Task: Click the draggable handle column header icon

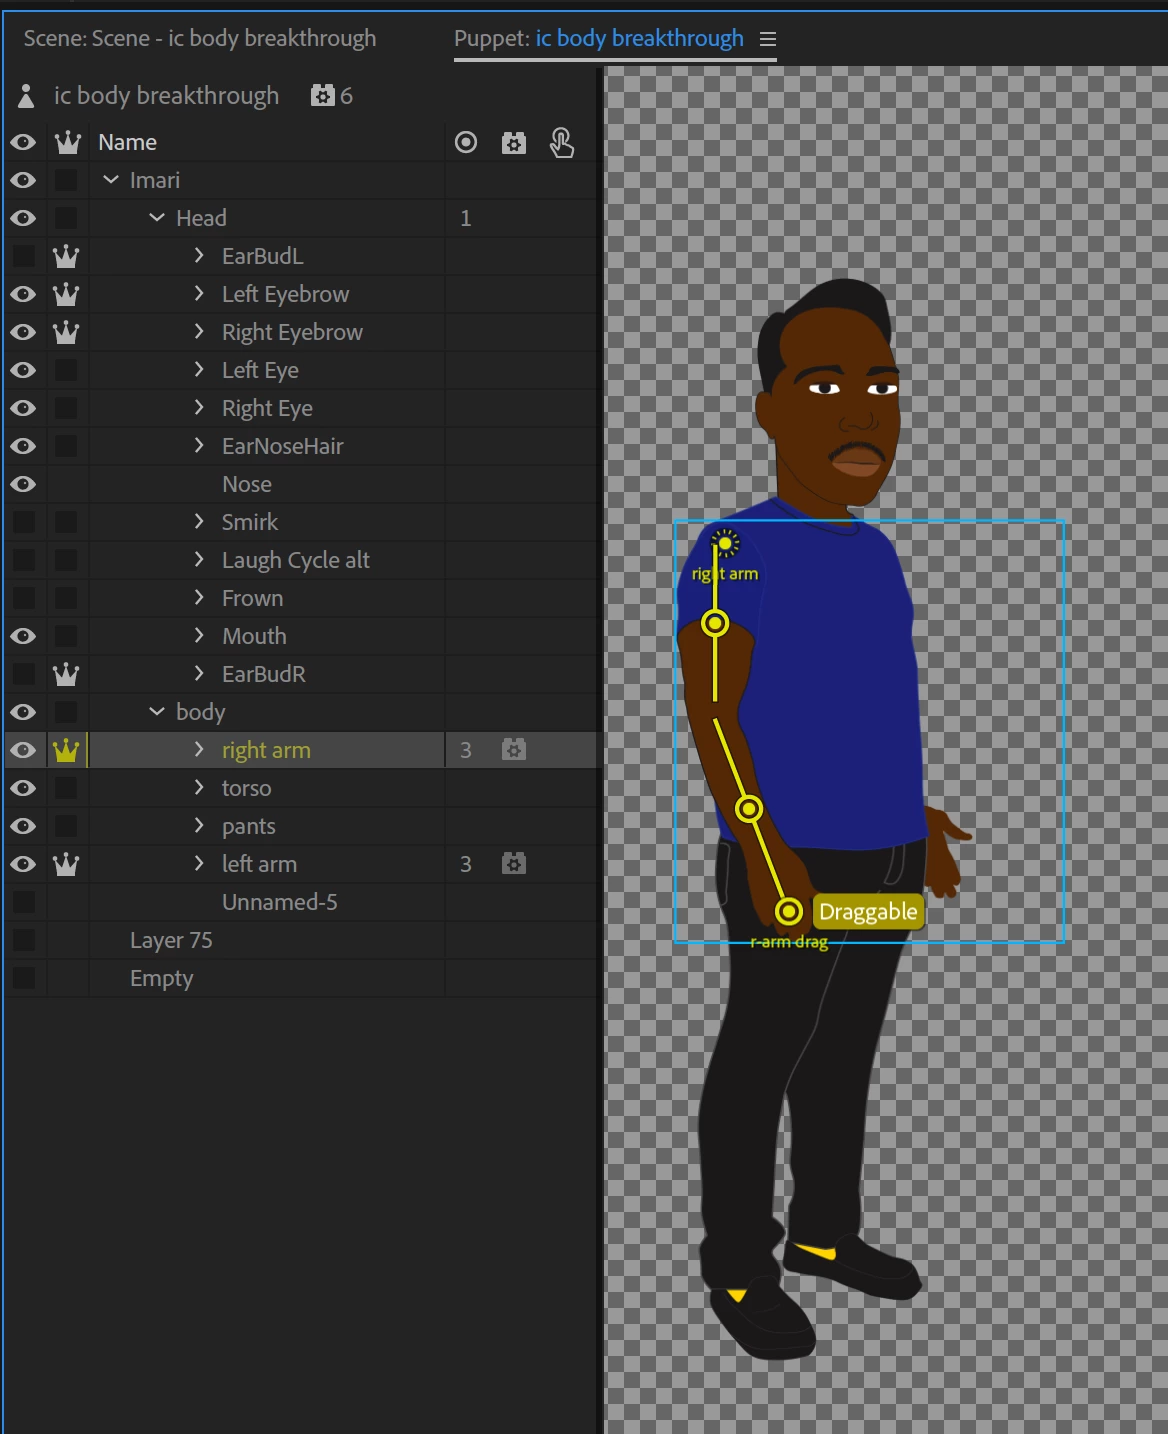Action: [x=562, y=143]
